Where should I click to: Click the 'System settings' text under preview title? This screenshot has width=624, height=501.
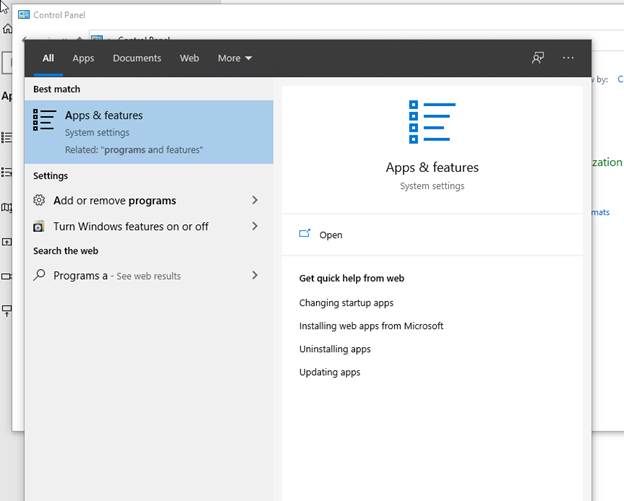[432, 186]
